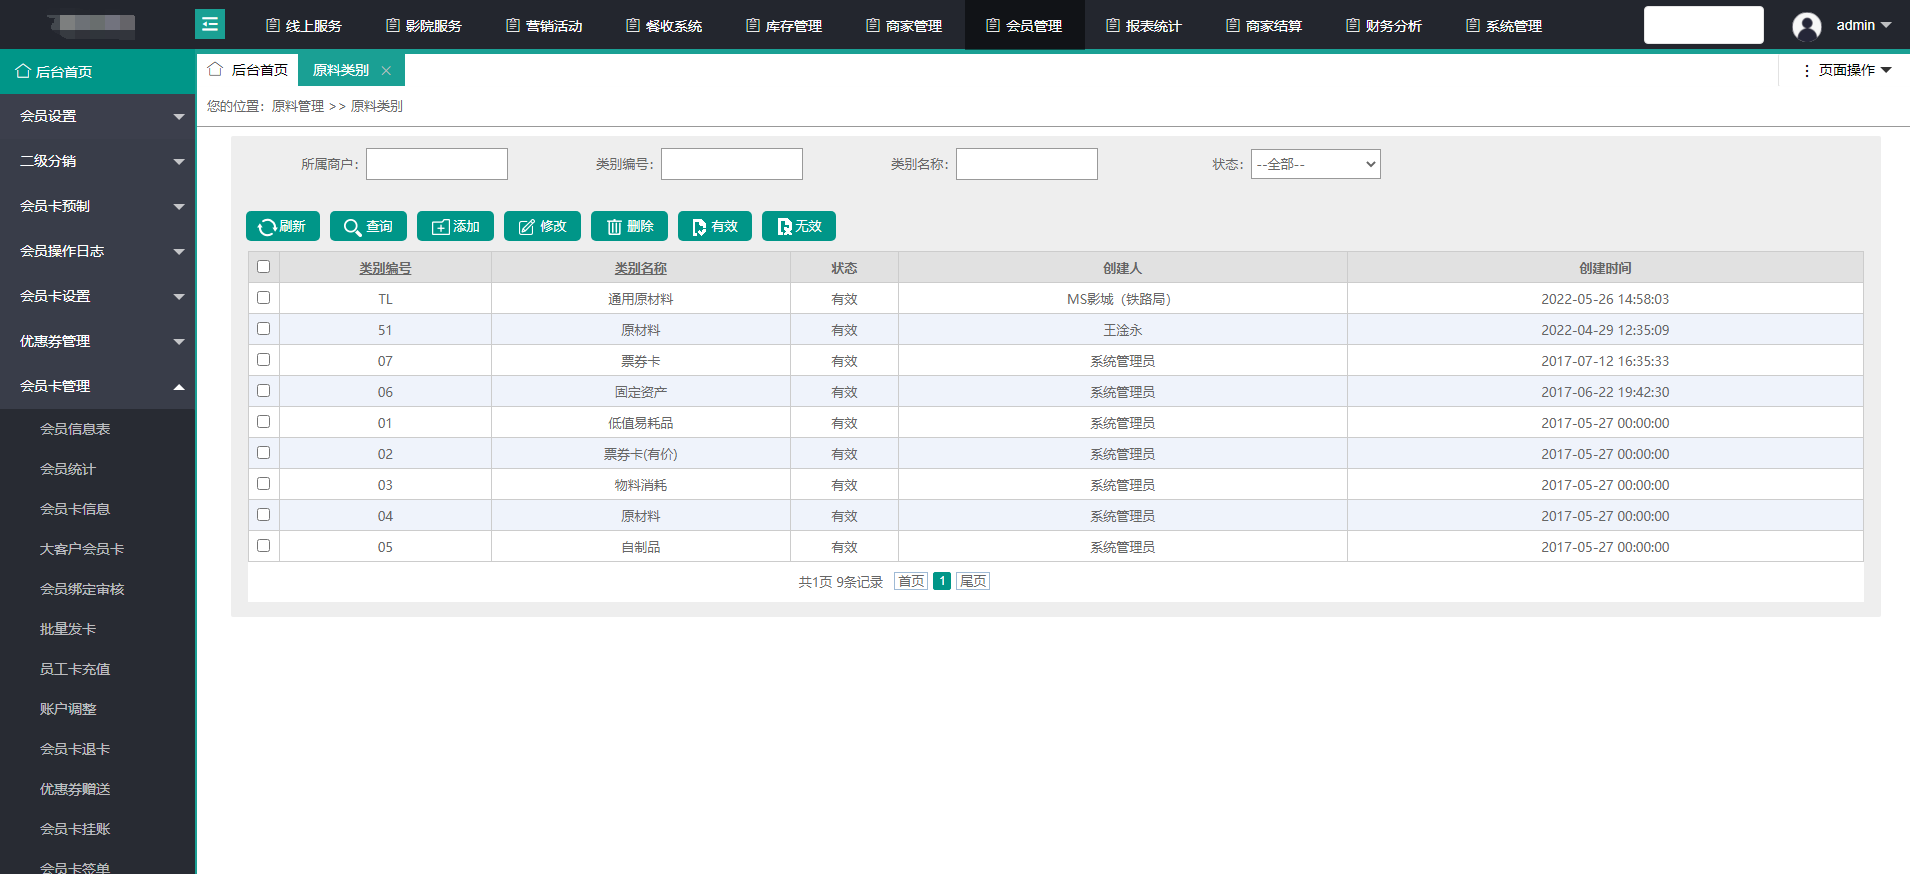Click the clipboard icon beside 线上服务
This screenshot has width=1910, height=874.
click(273, 25)
